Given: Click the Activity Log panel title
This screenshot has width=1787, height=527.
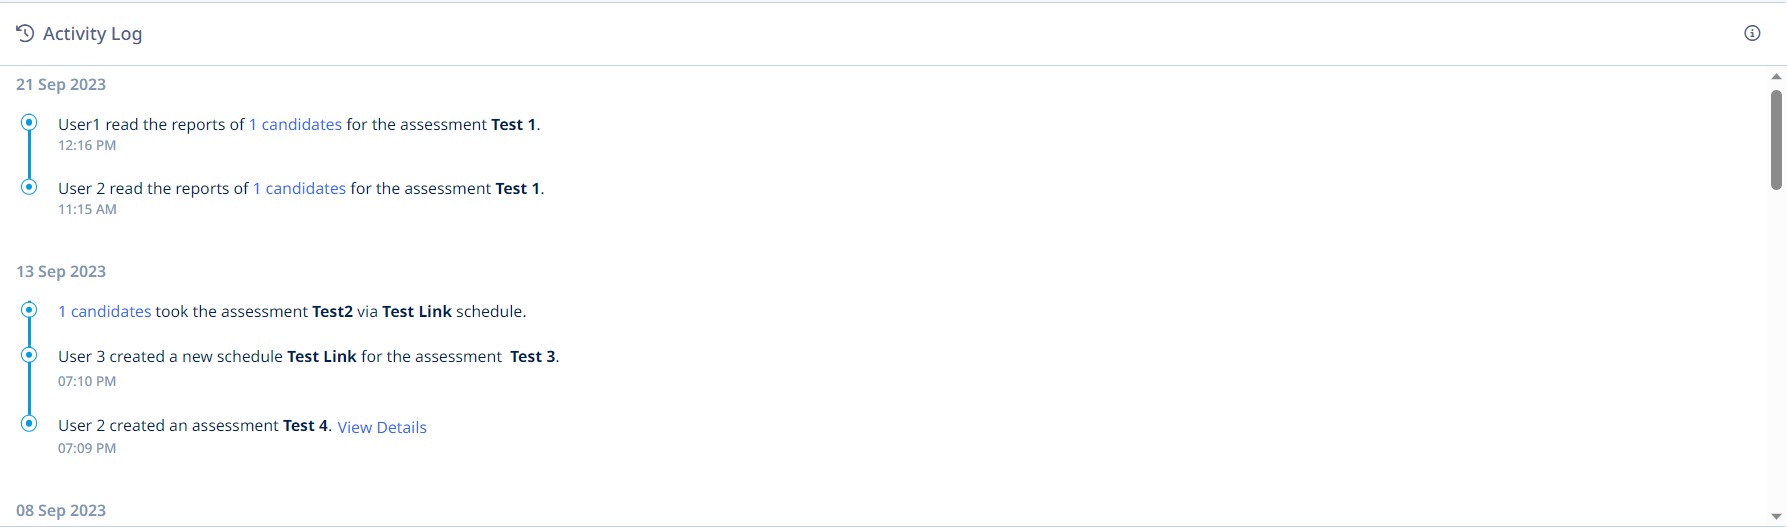Looking at the screenshot, I should click(x=92, y=34).
